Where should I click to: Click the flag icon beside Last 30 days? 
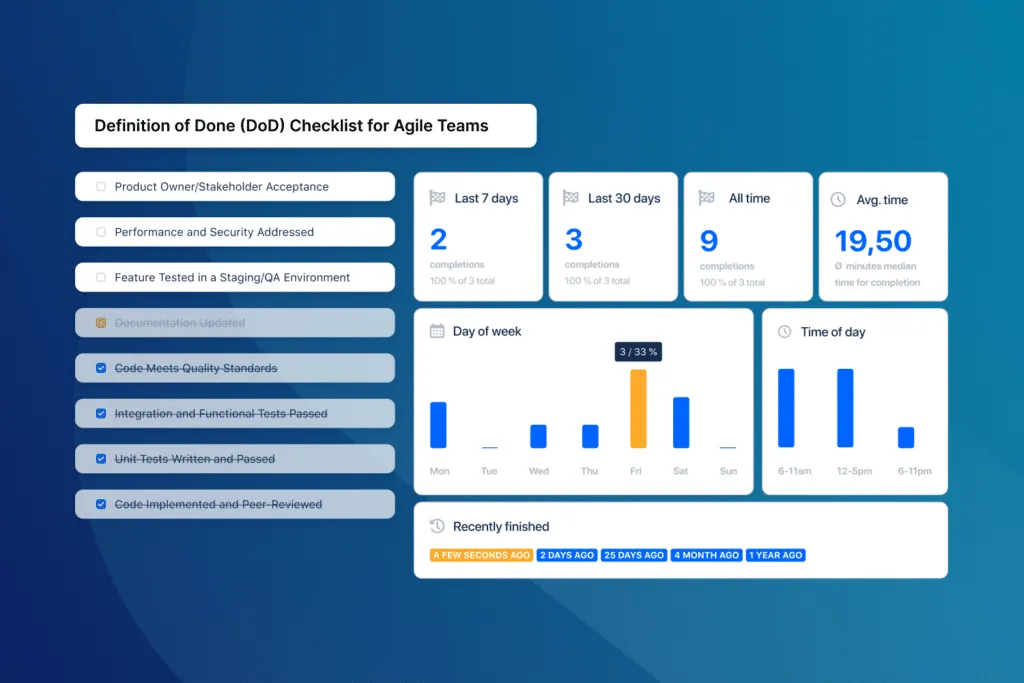coord(571,197)
